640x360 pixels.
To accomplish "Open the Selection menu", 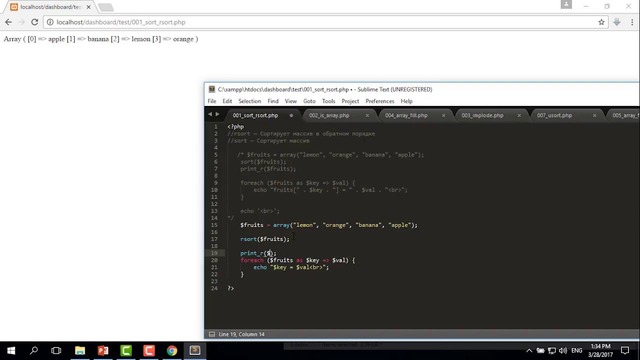I will pyautogui.click(x=249, y=101).
